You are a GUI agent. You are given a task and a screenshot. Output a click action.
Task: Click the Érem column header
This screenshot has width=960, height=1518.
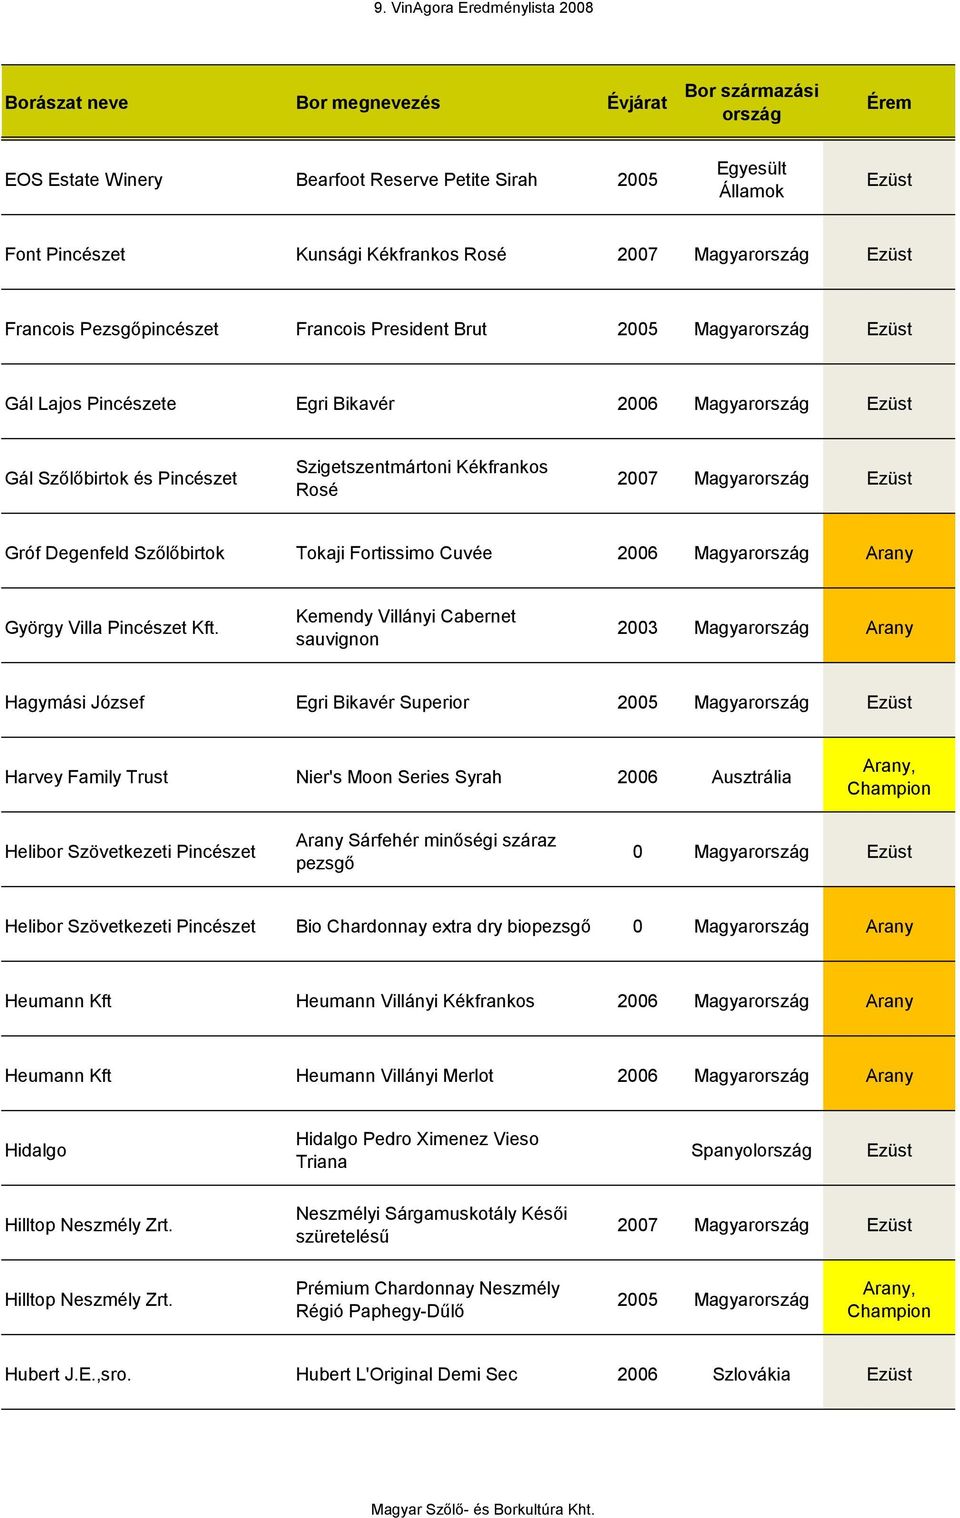tap(888, 102)
